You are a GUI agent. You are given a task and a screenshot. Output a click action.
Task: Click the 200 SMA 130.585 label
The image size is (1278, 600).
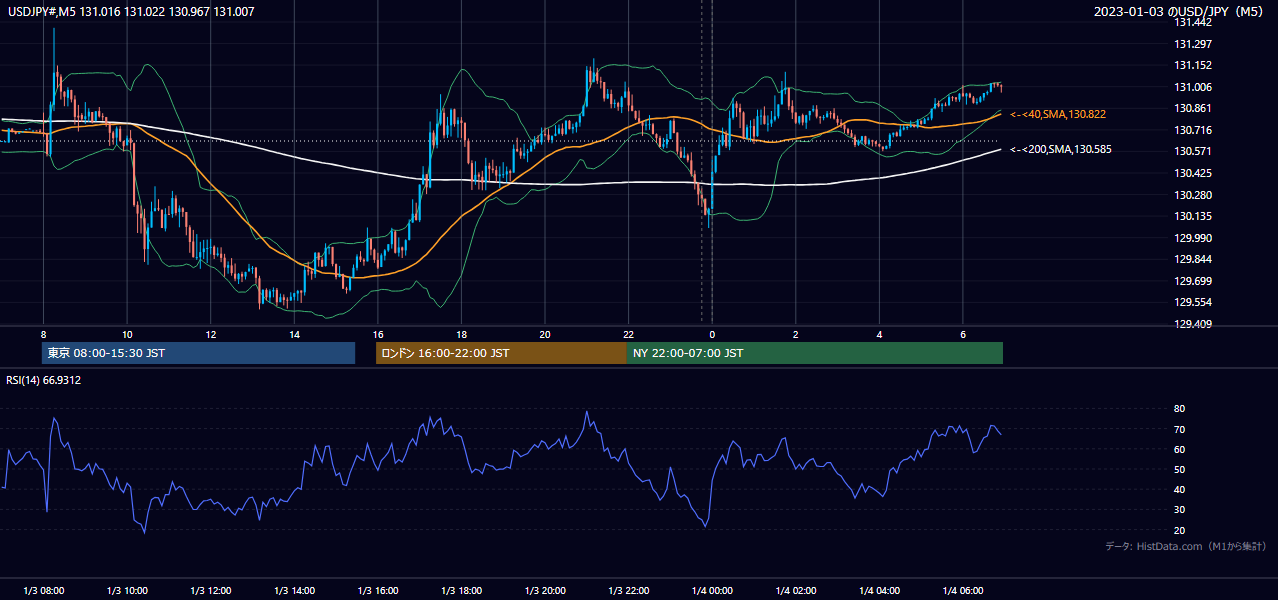pos(1061,150)
